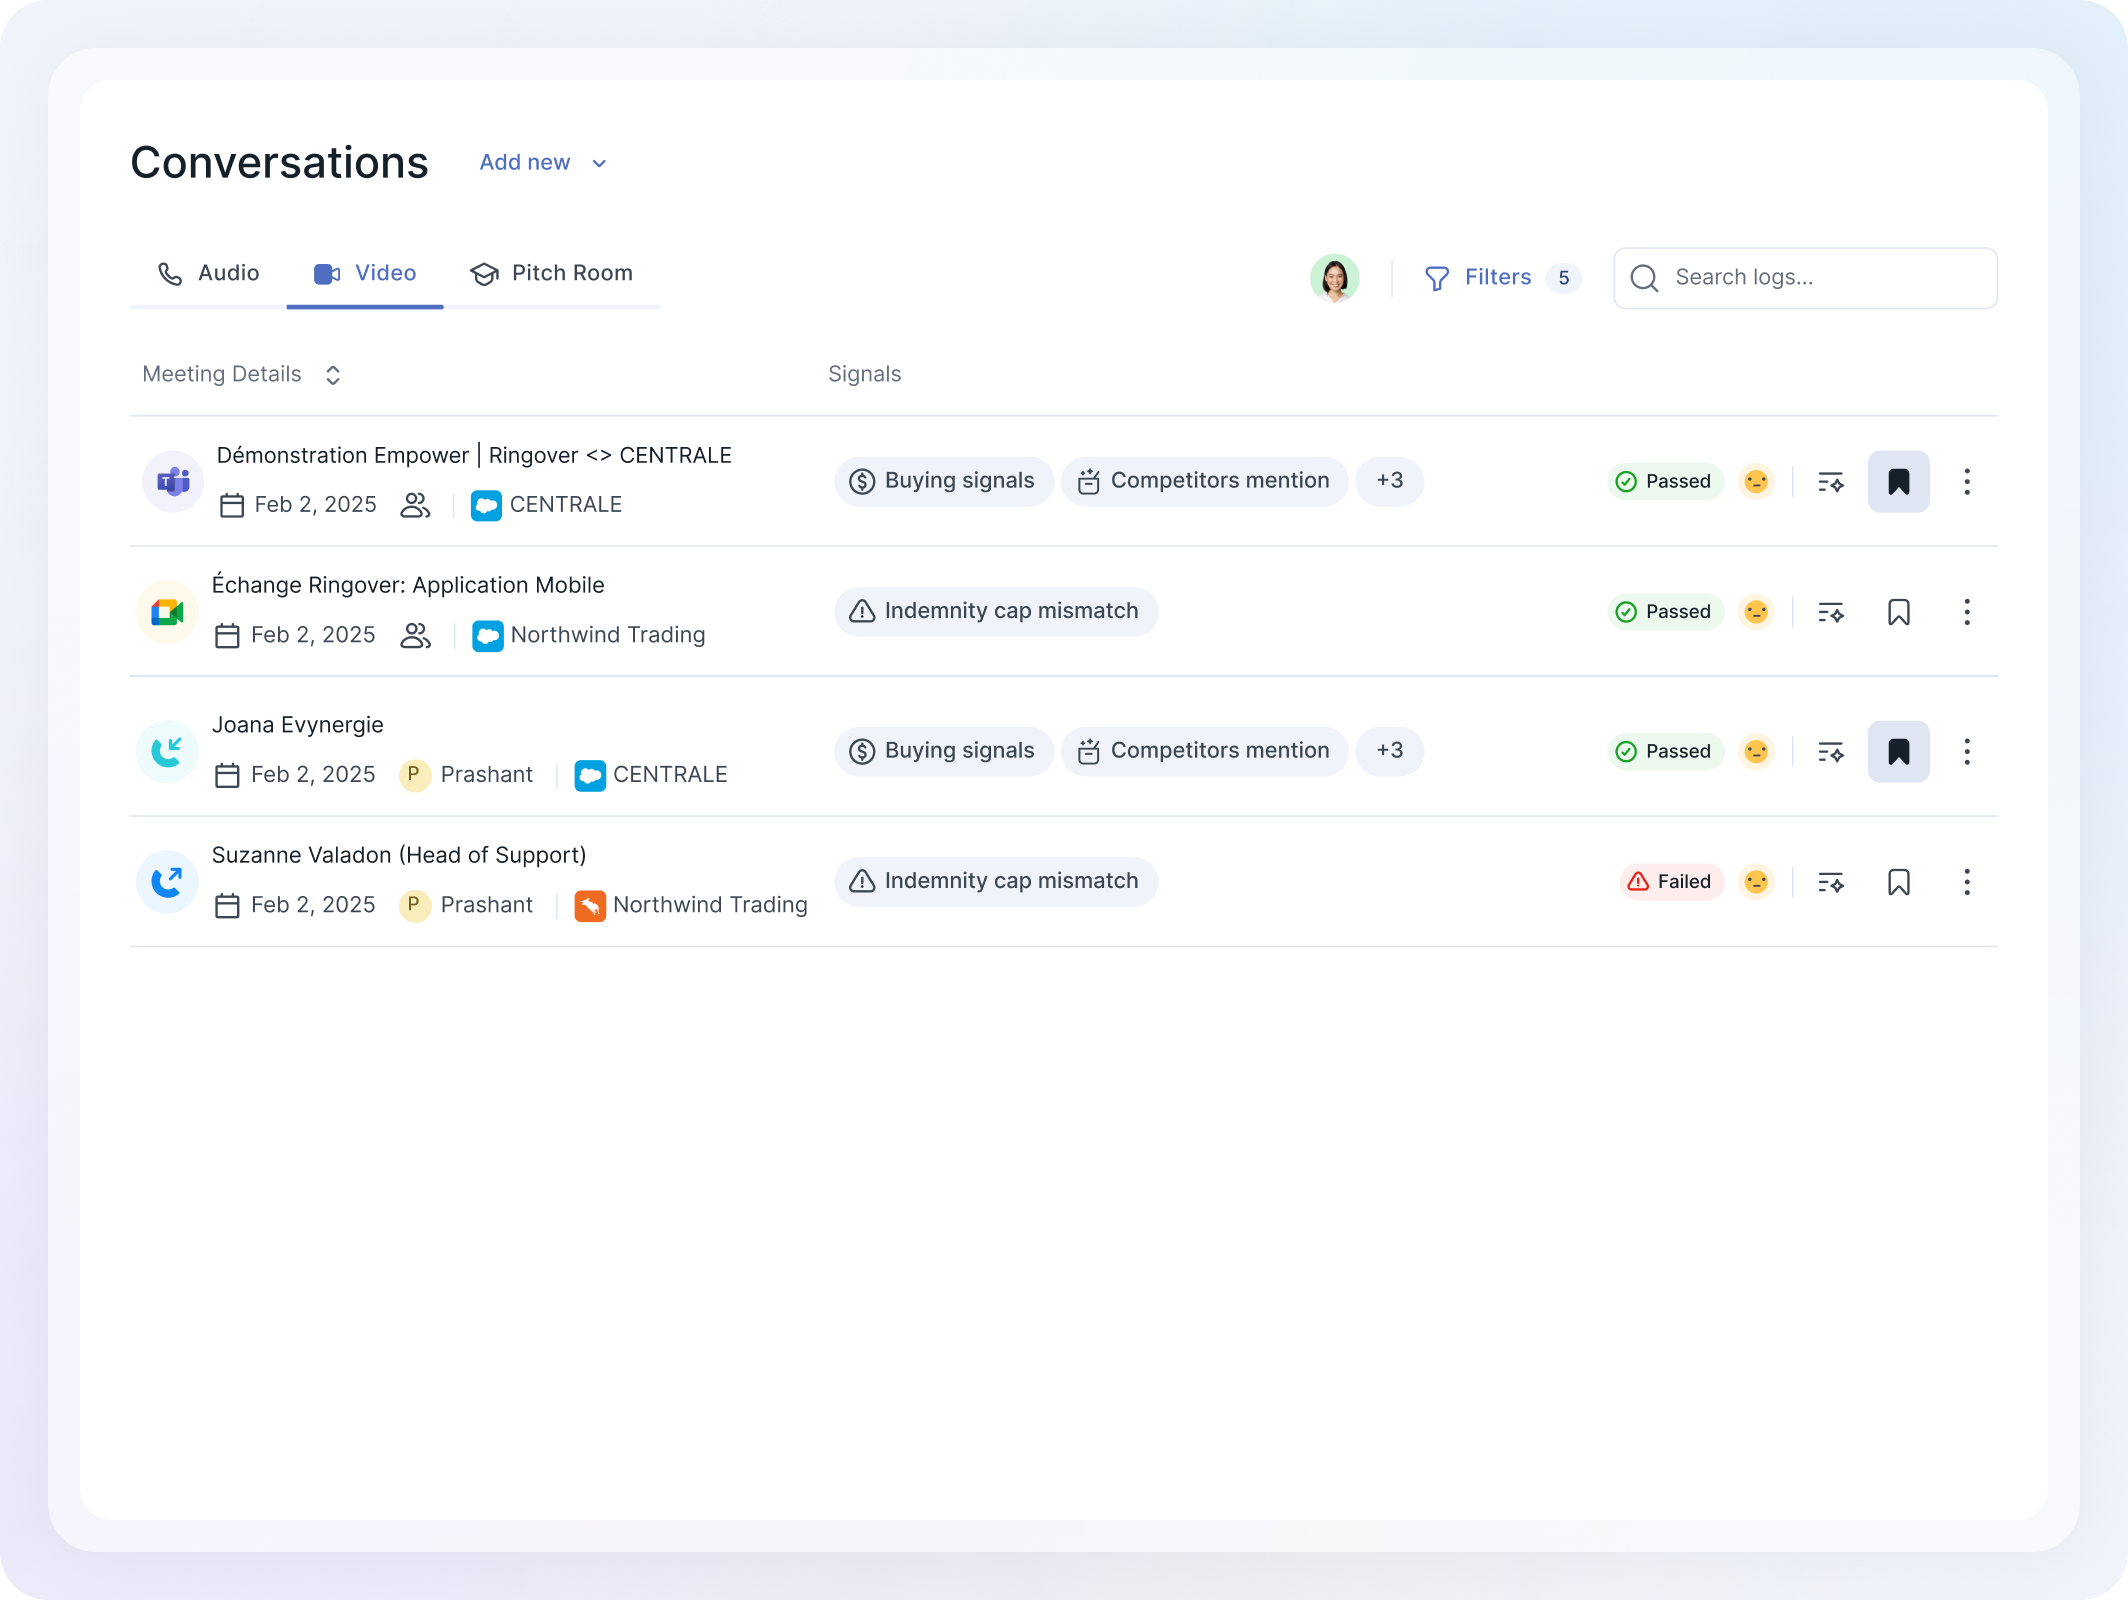Sort by Meeting Details column
Viewport: 2128px width, 1600px height.
(x=242, y=374)
